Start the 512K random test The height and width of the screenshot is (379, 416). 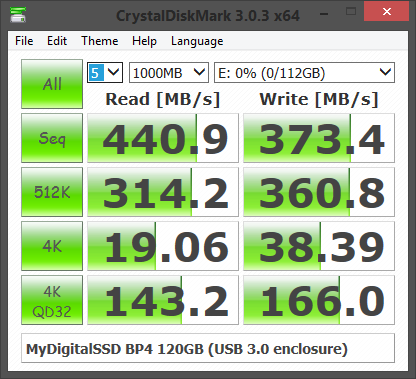(x=52, y=192)
